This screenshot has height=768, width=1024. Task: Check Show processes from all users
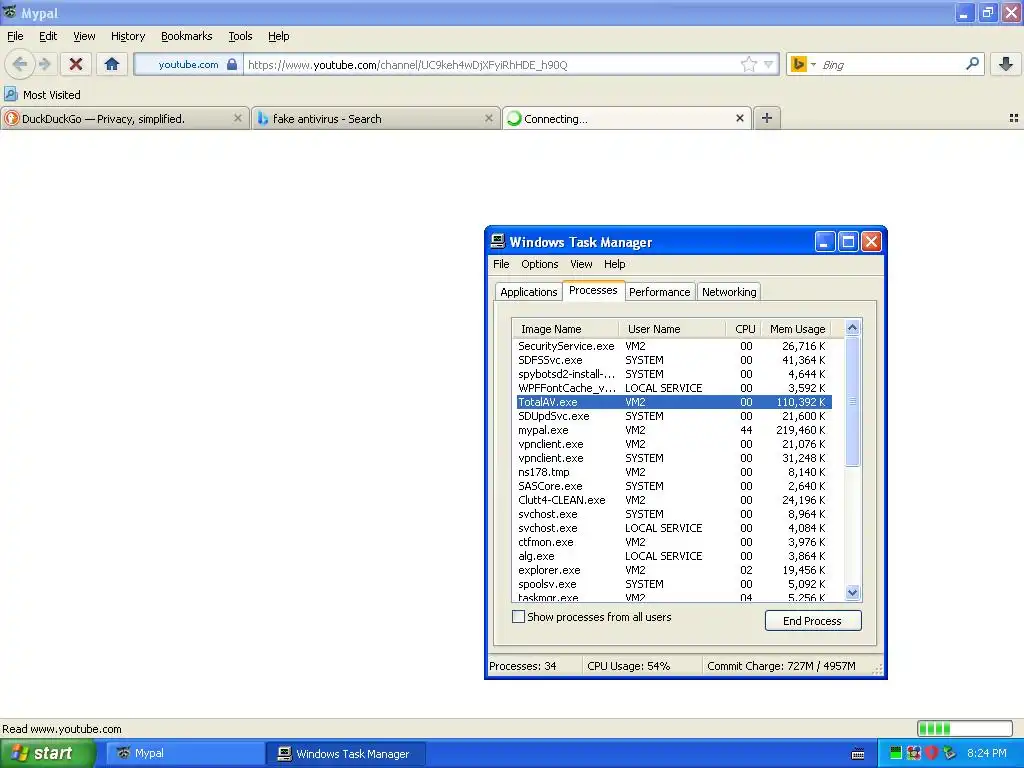point(519,616)
